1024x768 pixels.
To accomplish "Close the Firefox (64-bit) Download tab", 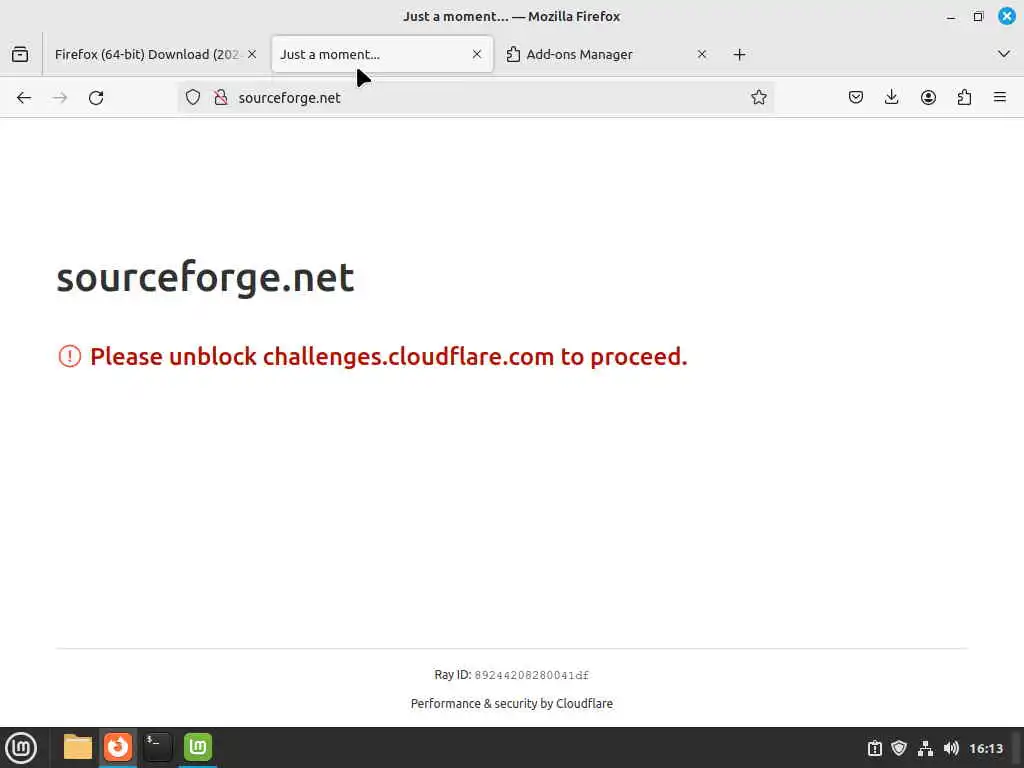I will (252, 54).
